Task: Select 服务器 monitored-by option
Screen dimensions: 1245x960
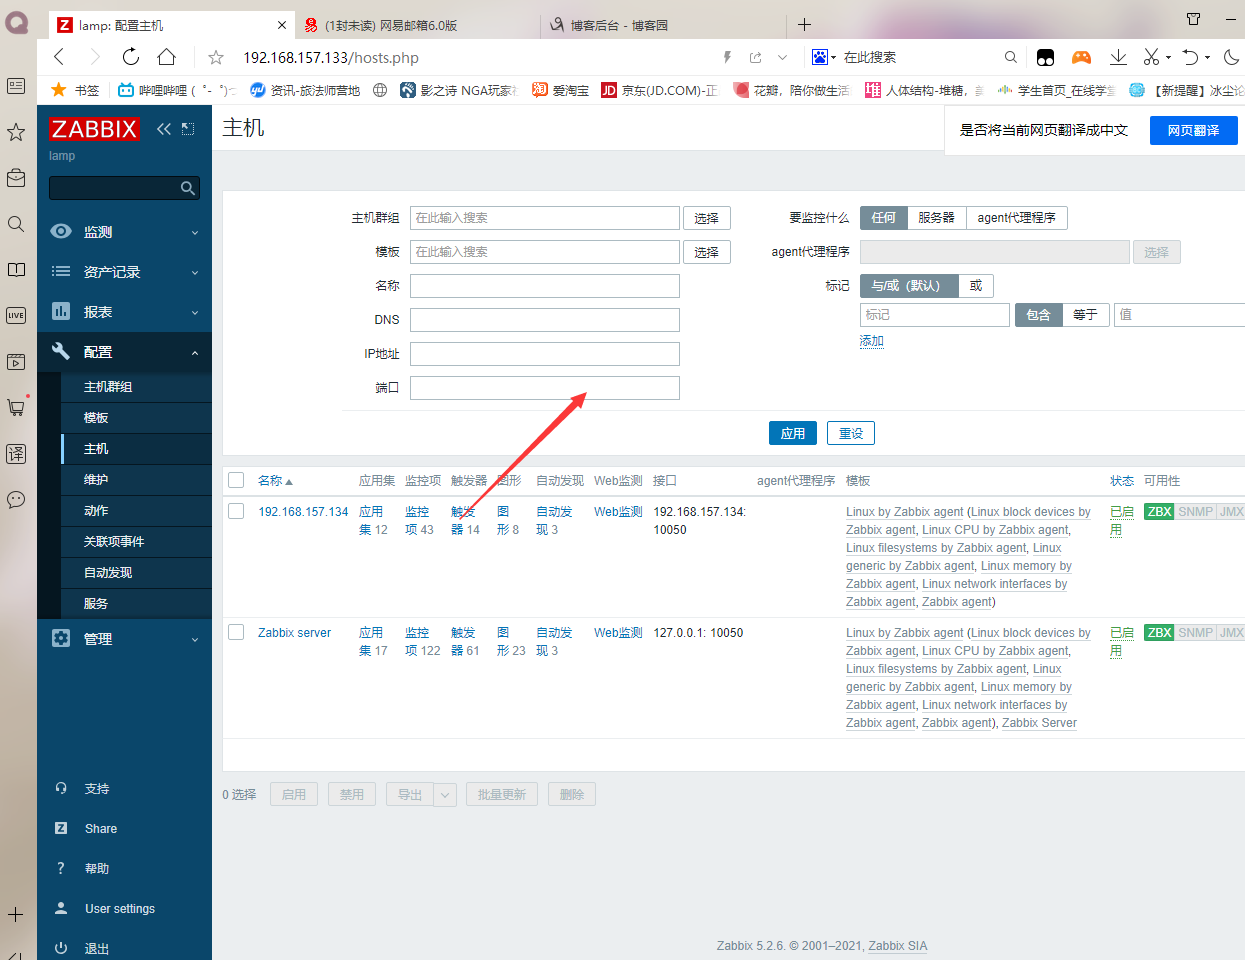Action: [x=936, y=218]
